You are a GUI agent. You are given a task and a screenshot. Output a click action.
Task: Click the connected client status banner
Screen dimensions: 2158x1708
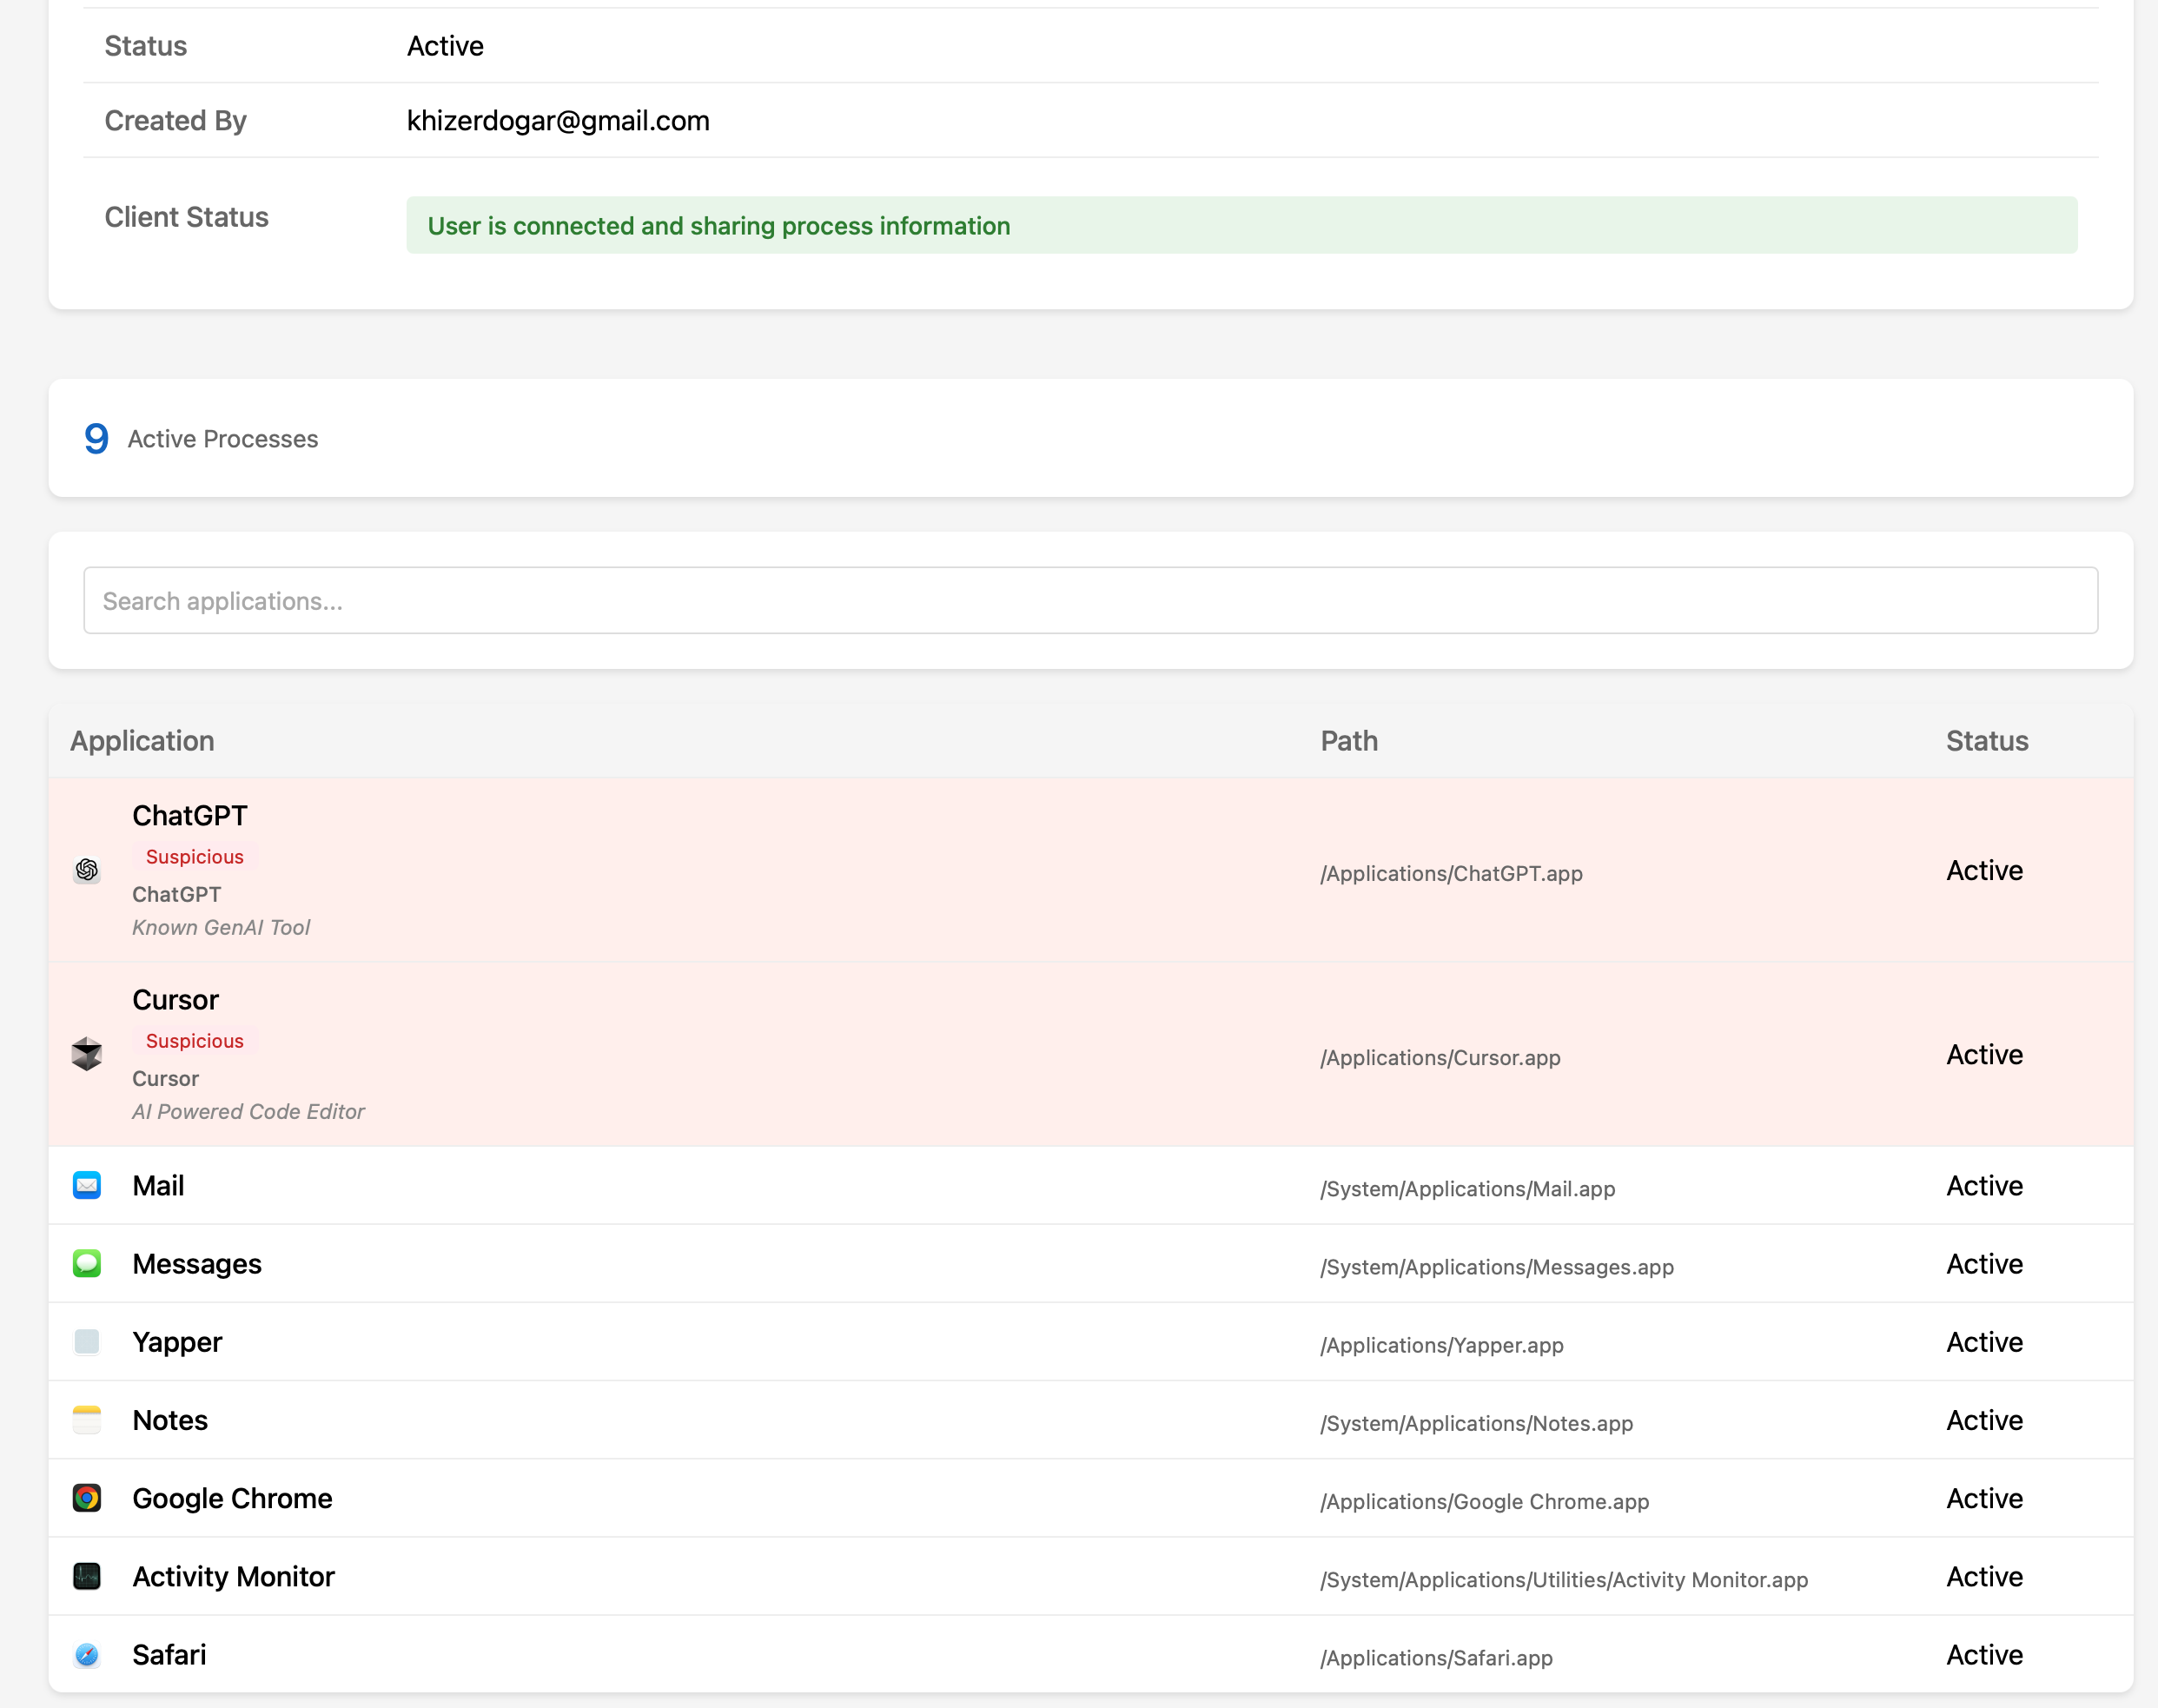[x=1241, y=226]
